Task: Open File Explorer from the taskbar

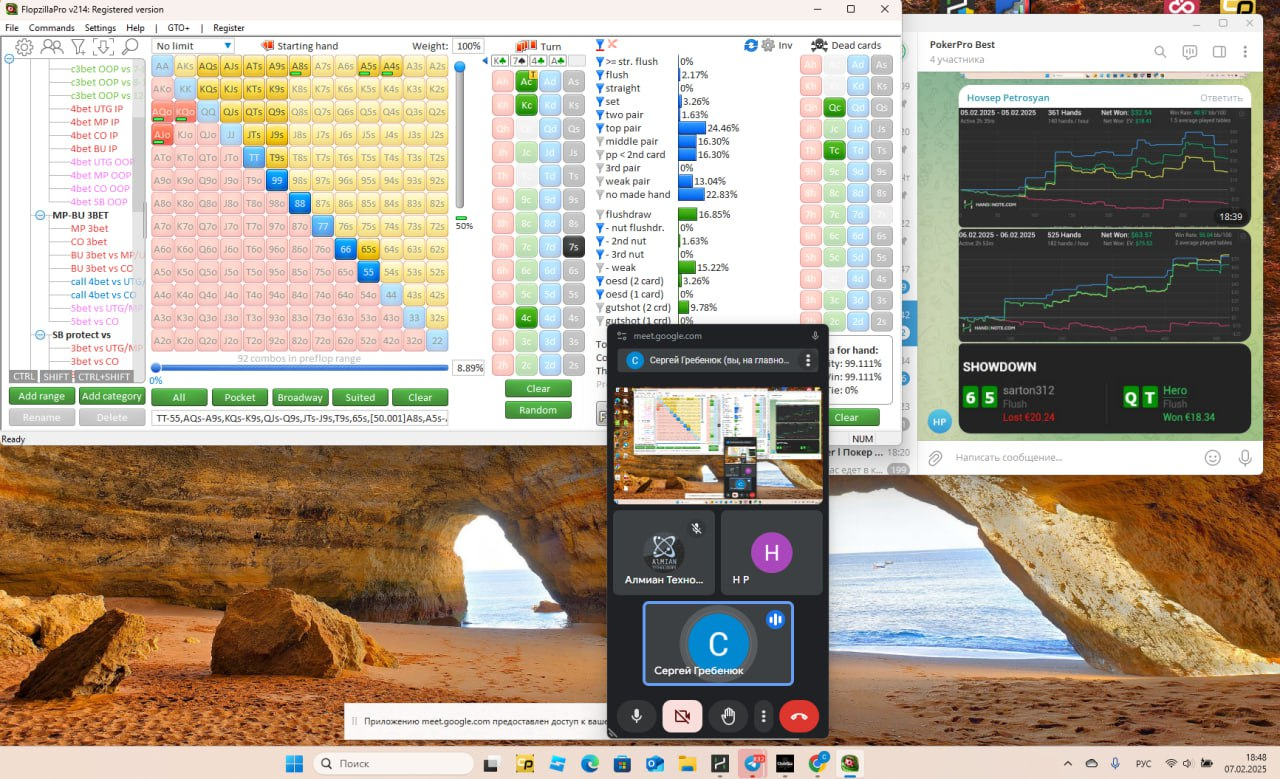Action: coord(687,764)
